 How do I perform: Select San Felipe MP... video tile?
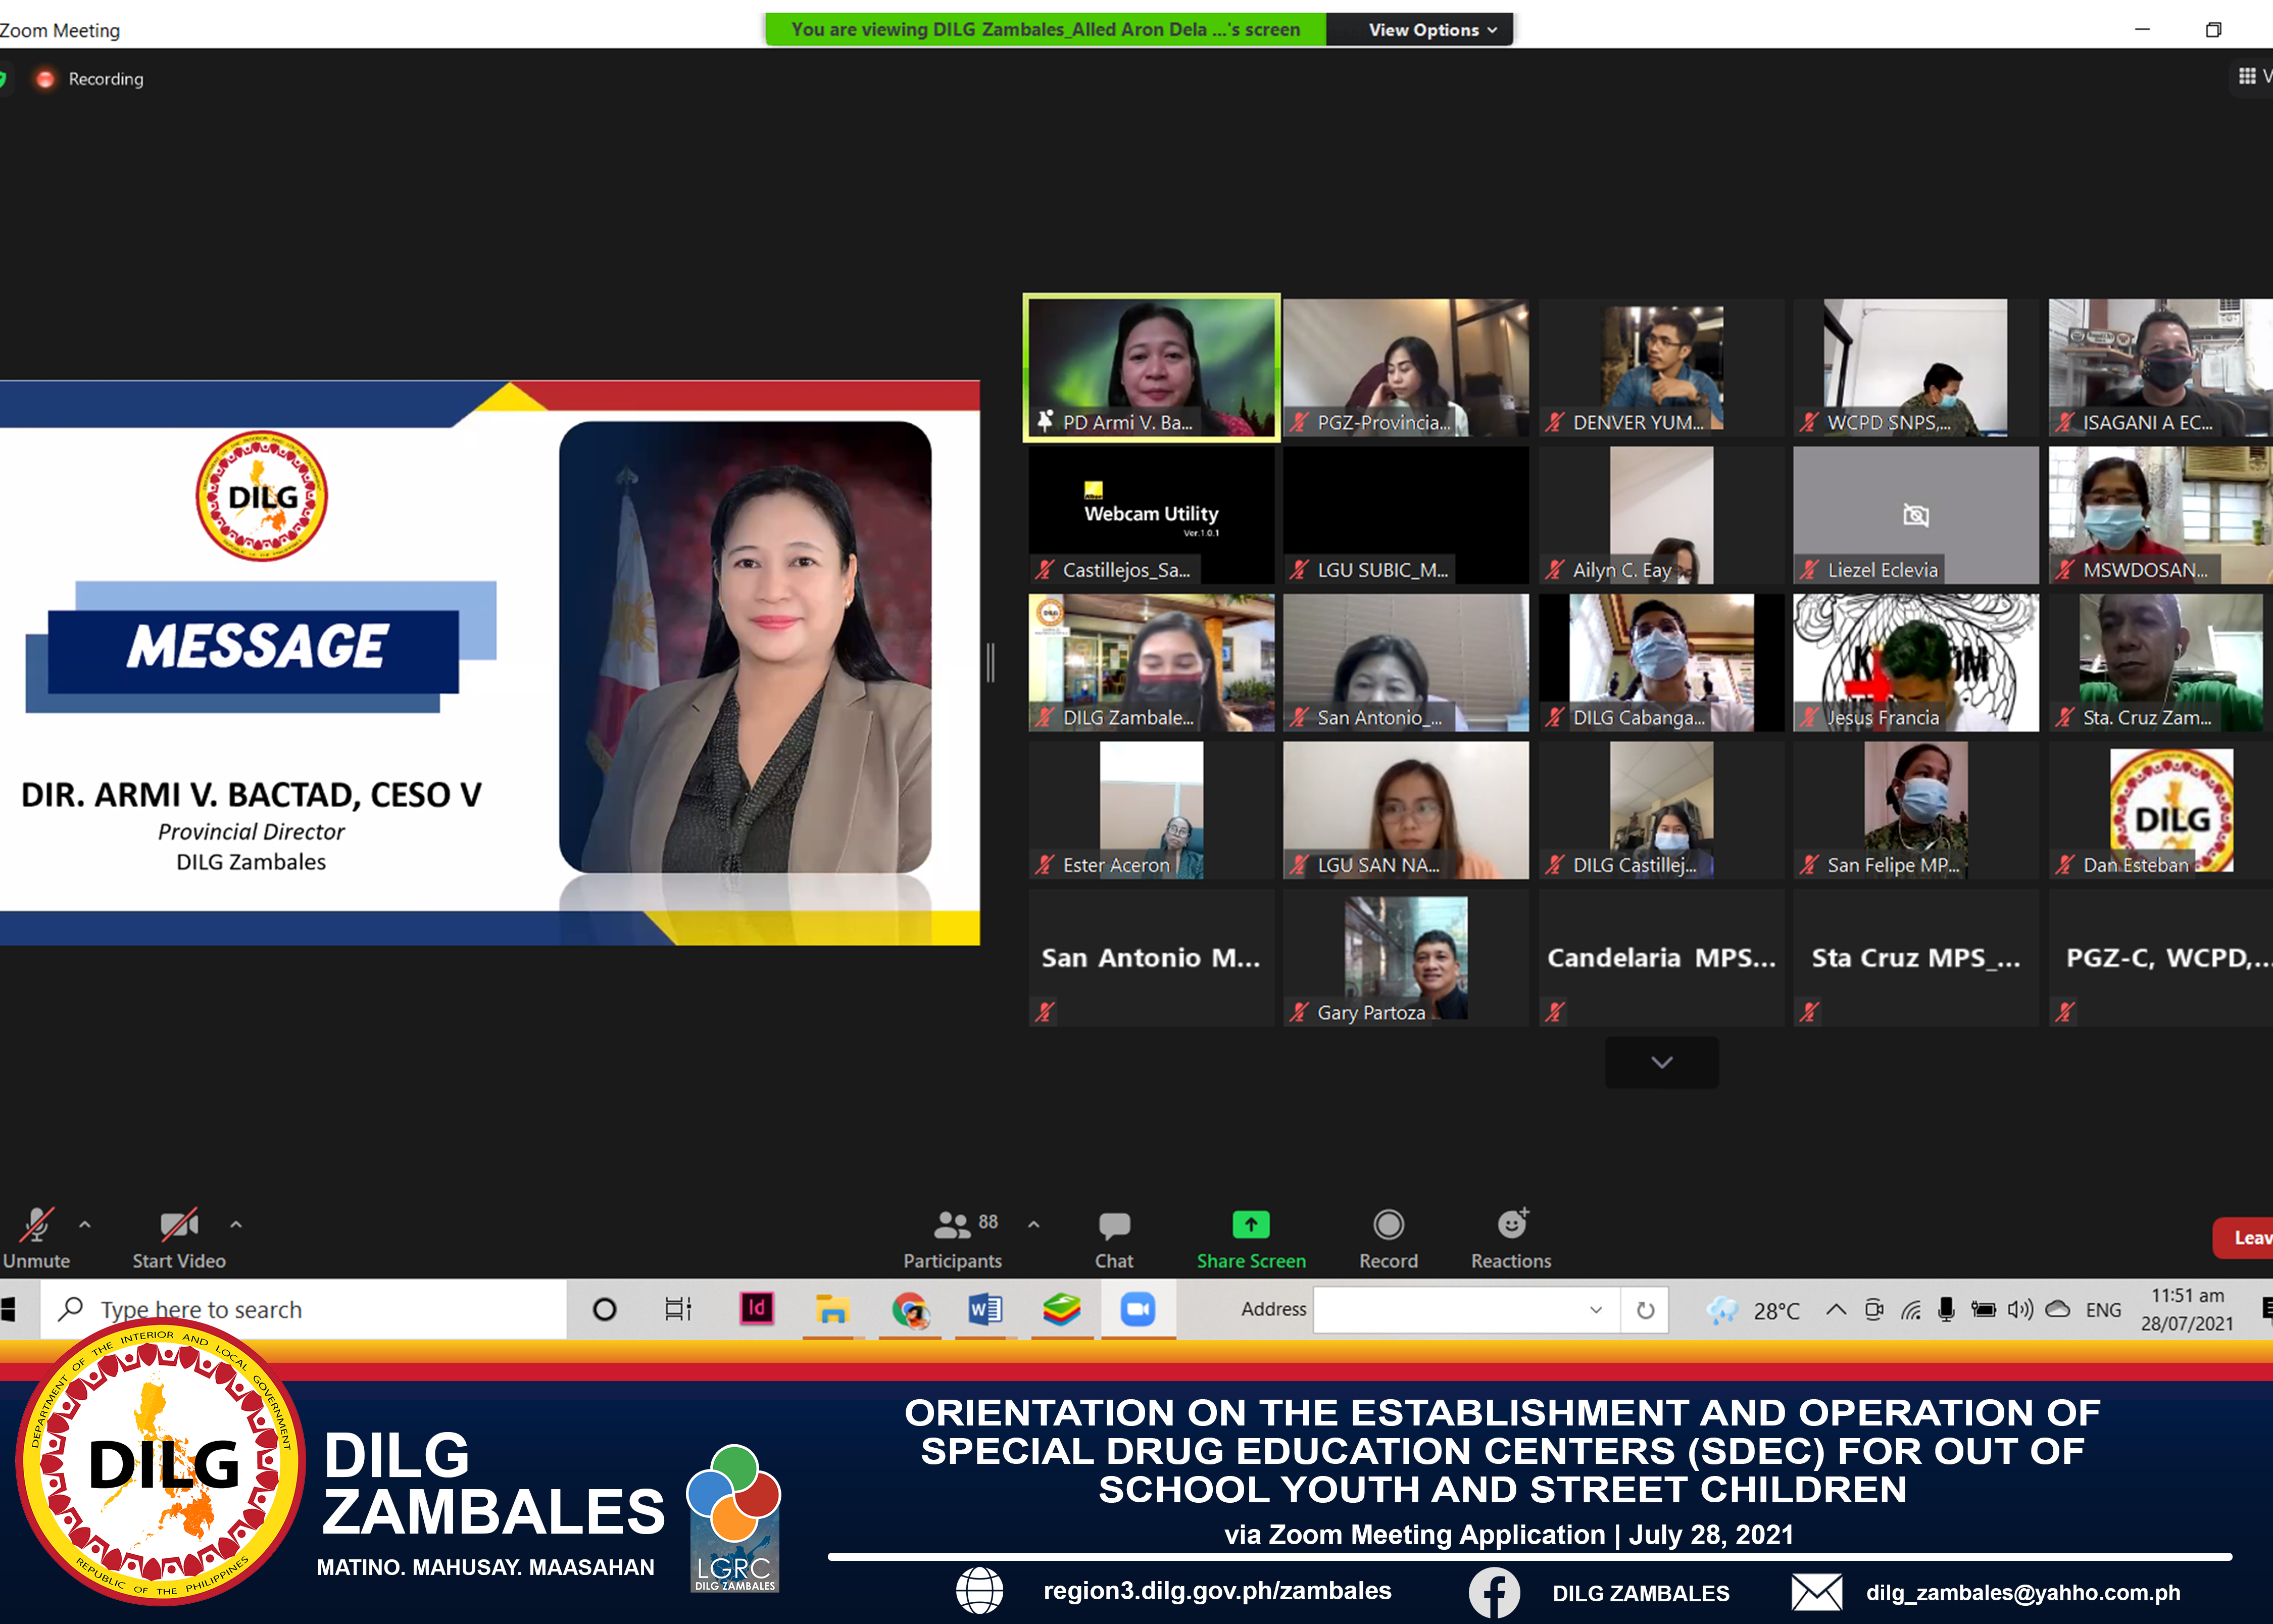pyautogui.click(x=1916, y=810)
